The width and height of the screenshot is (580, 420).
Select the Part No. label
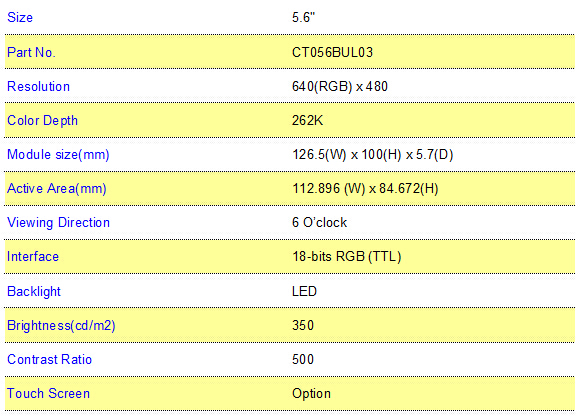31,53
